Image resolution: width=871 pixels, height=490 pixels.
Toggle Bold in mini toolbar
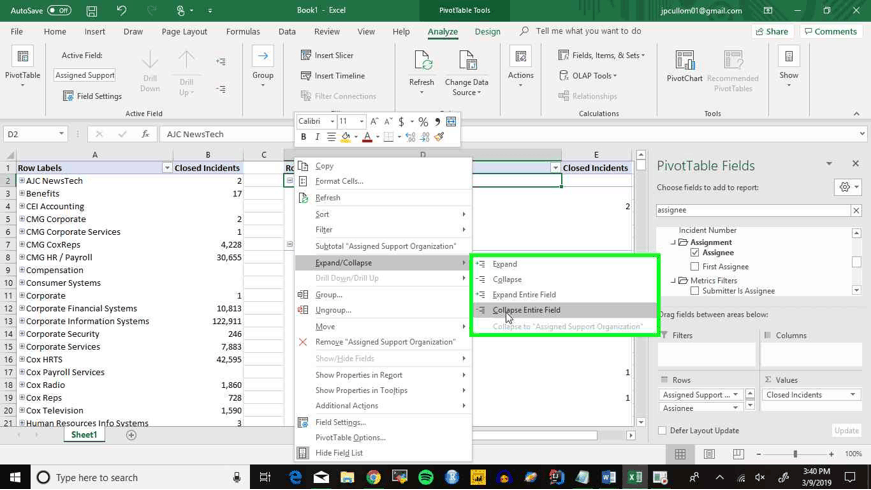[x=303, y=137]
